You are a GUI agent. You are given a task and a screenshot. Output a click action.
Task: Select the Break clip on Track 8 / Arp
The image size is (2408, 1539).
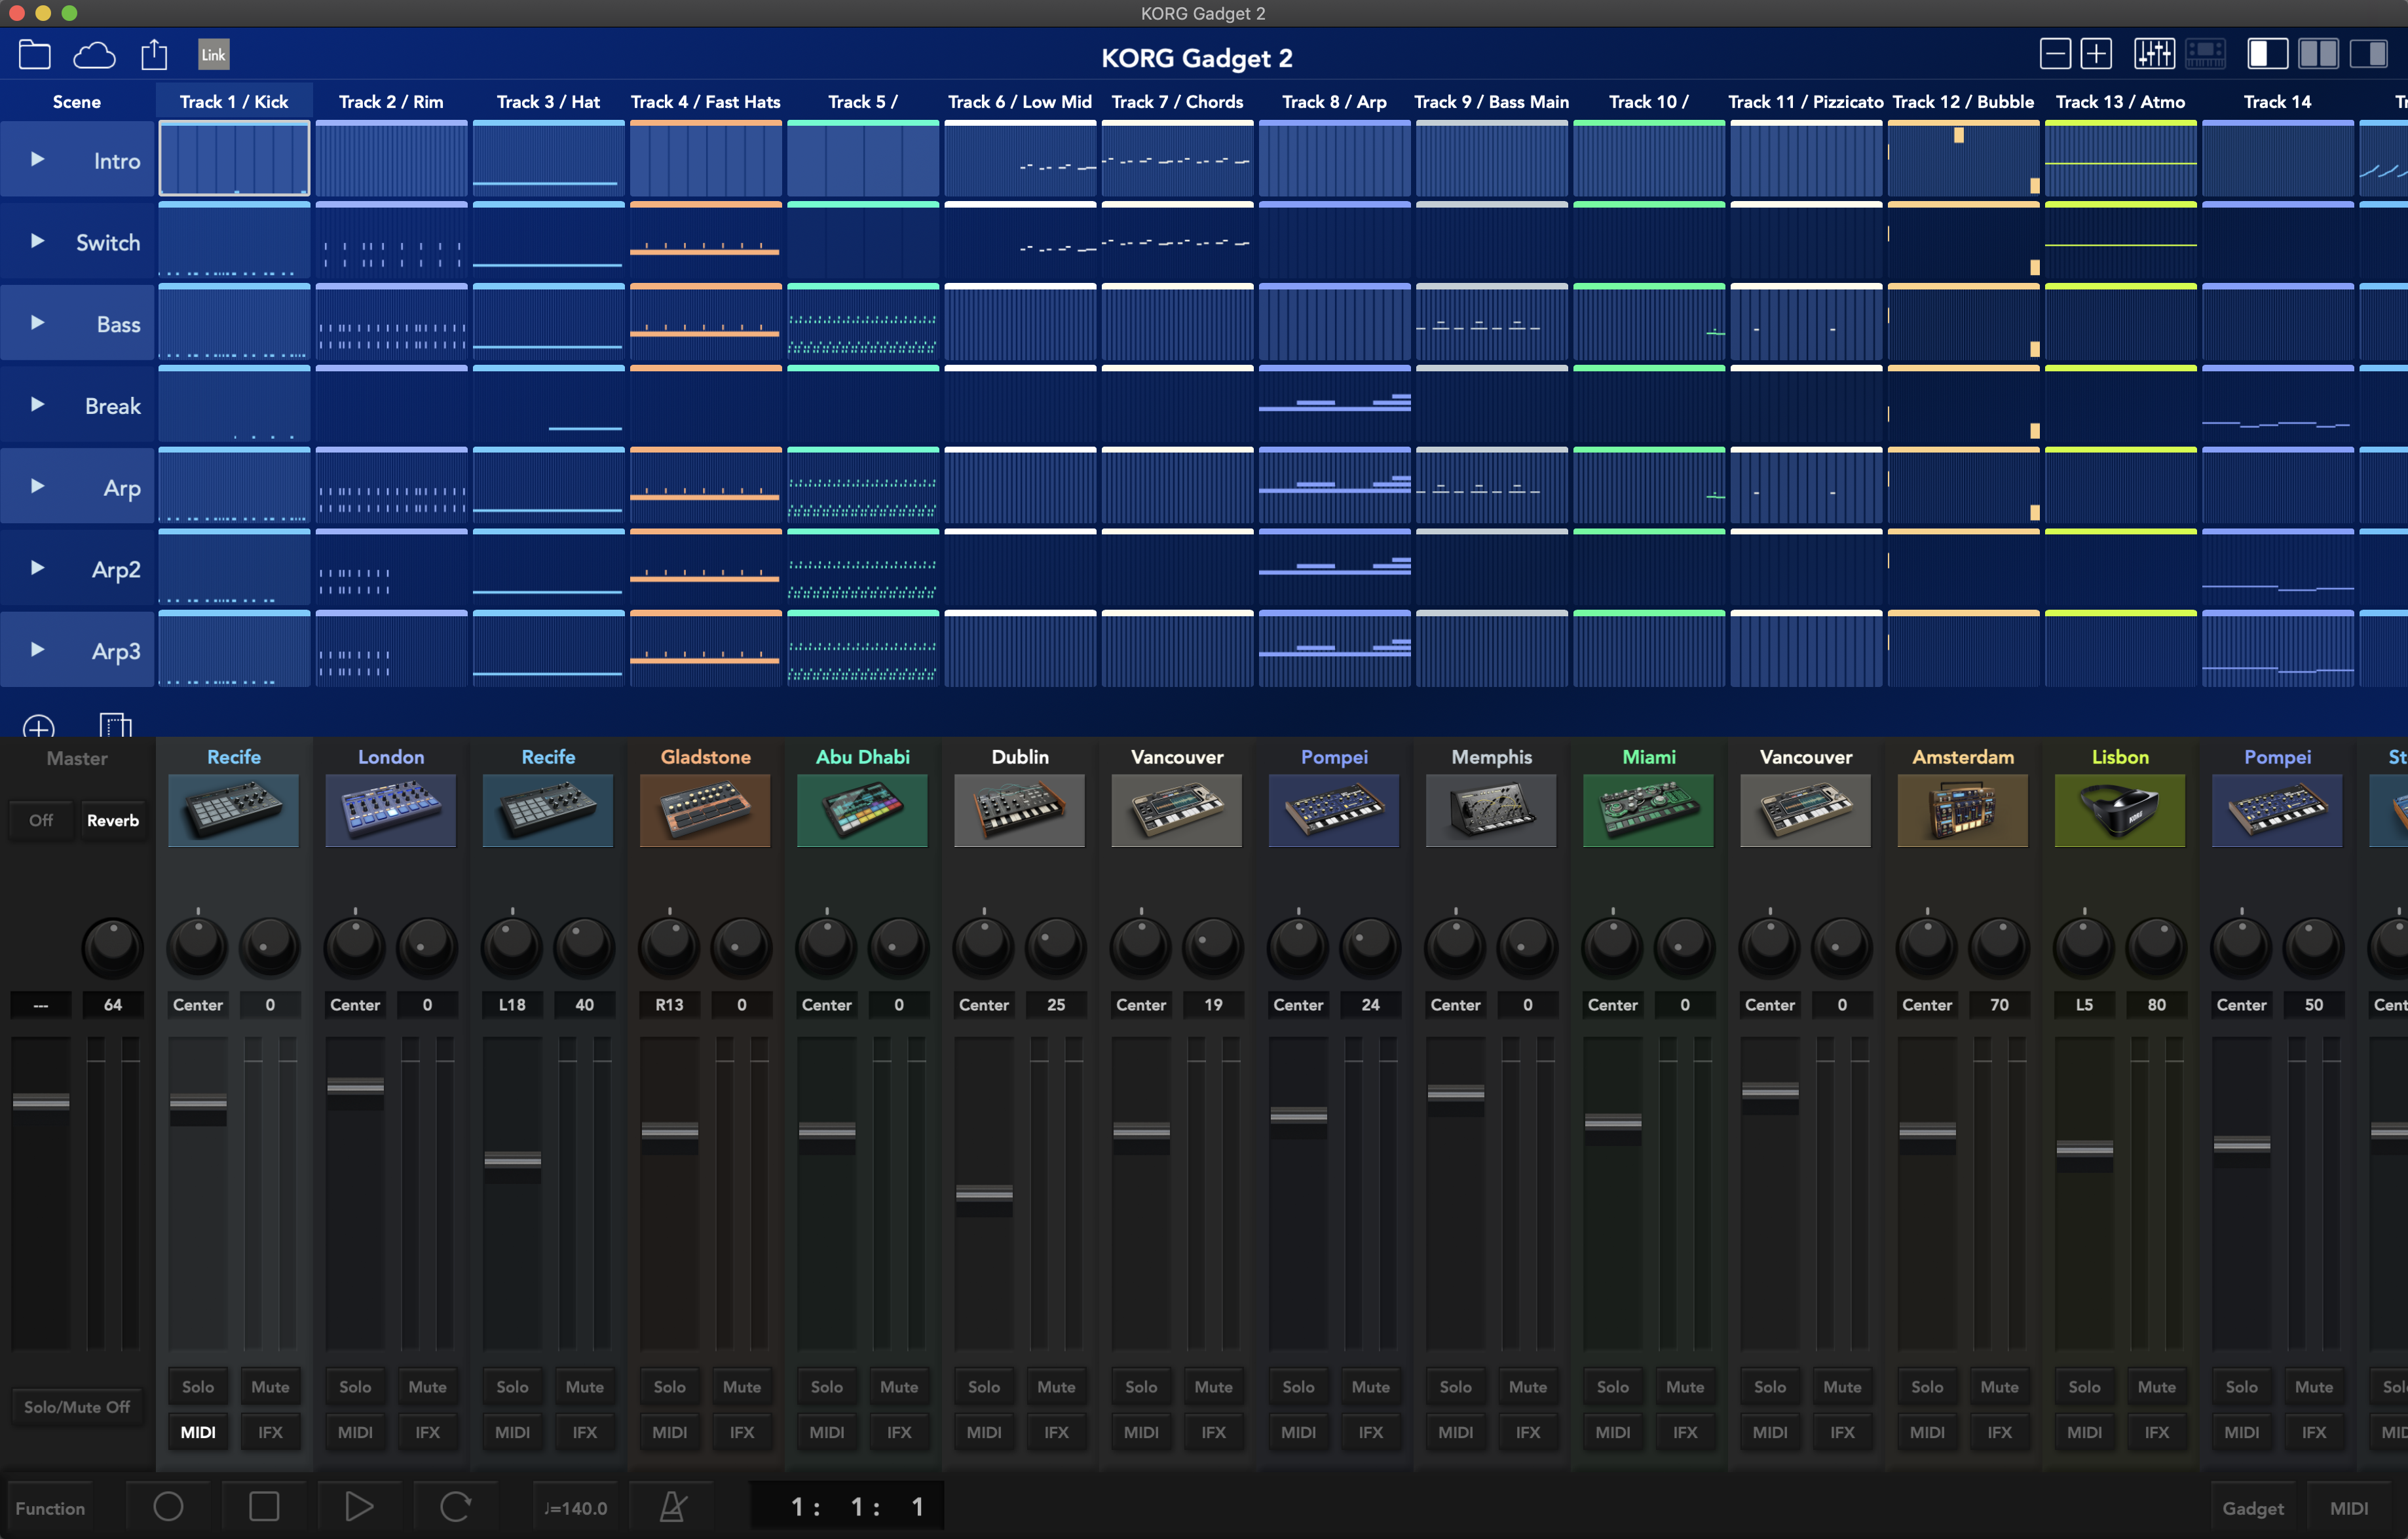coord(1334,404)
